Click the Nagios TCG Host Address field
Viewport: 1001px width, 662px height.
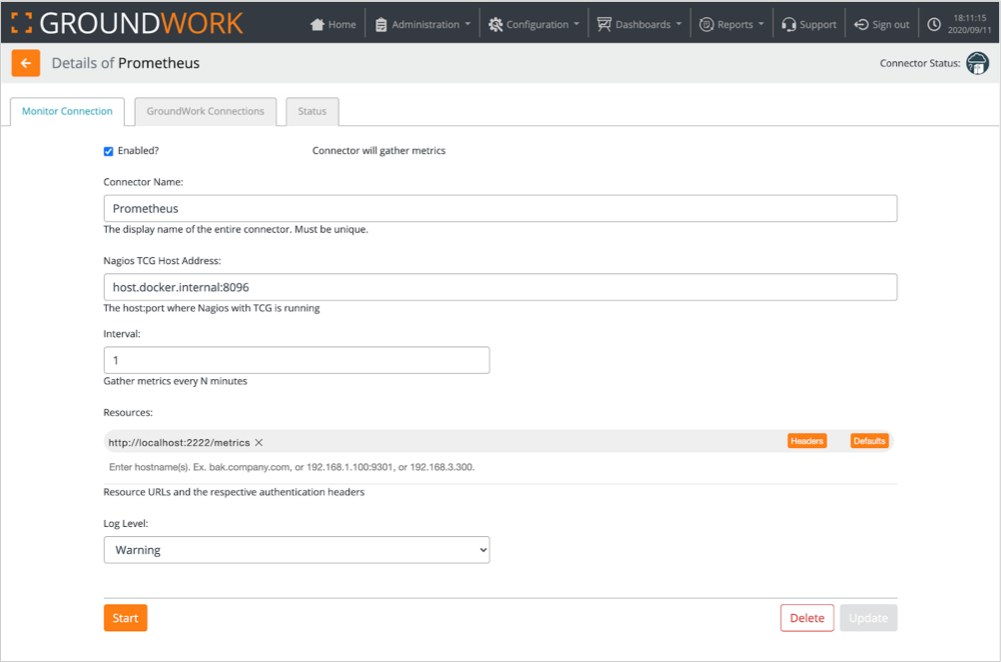click(x=500, y=287)
